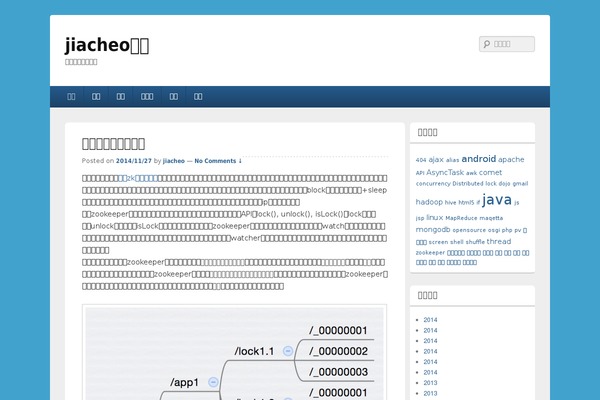The image size is (600, 400).
Task: Choose the opensource tag
Action: [x=469, y=230]
